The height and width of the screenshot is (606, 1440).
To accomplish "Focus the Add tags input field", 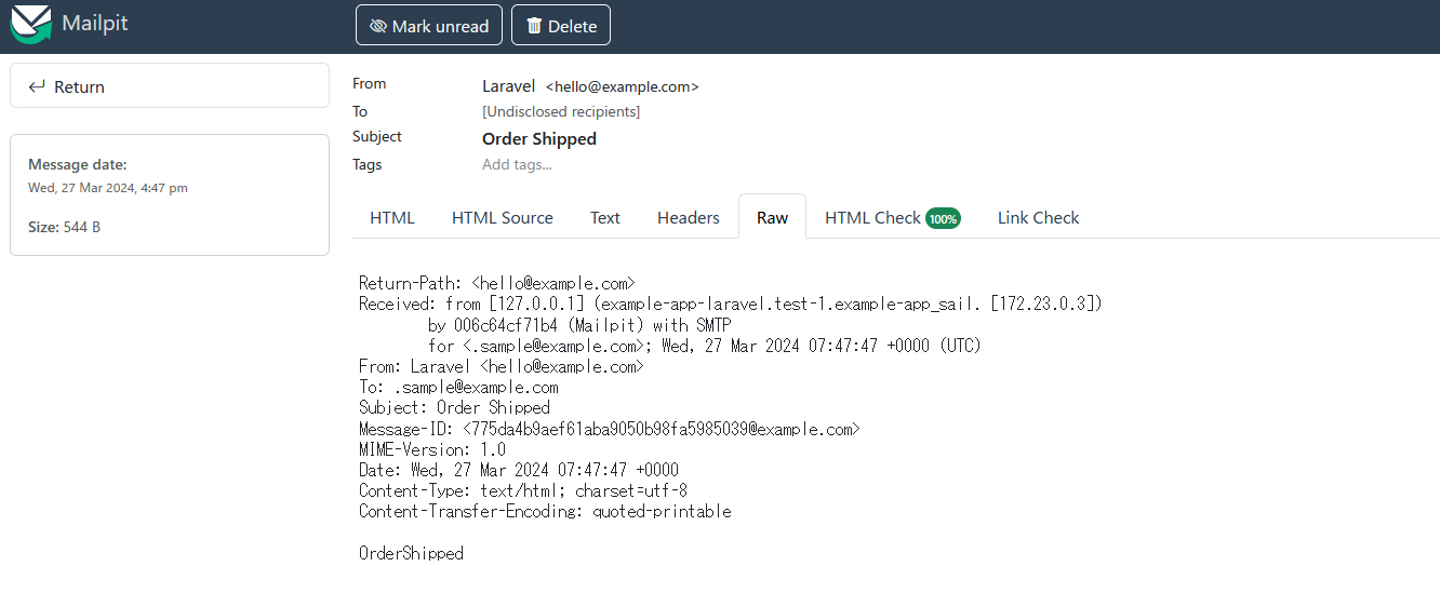I will pyautogui.click(x=517, y=165).
